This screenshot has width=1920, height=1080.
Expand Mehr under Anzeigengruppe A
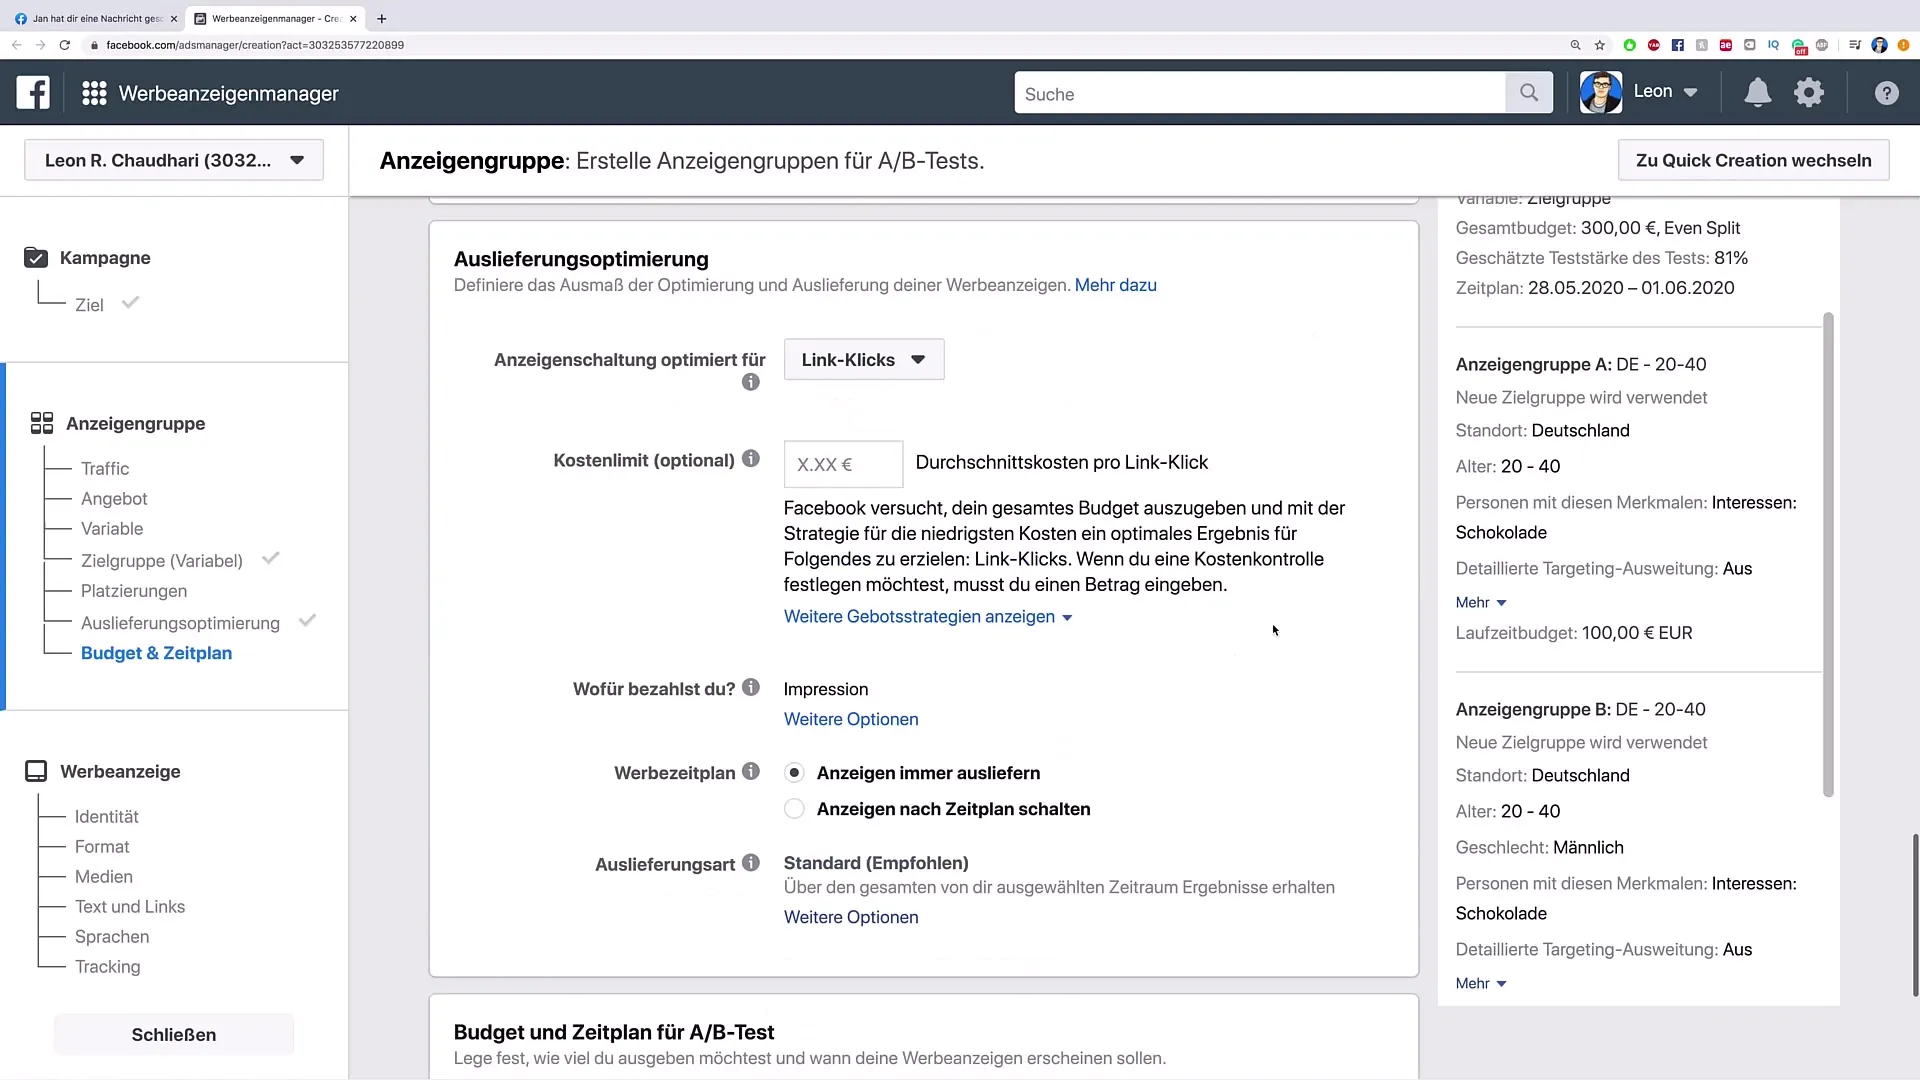click(x=1481, y=602)
